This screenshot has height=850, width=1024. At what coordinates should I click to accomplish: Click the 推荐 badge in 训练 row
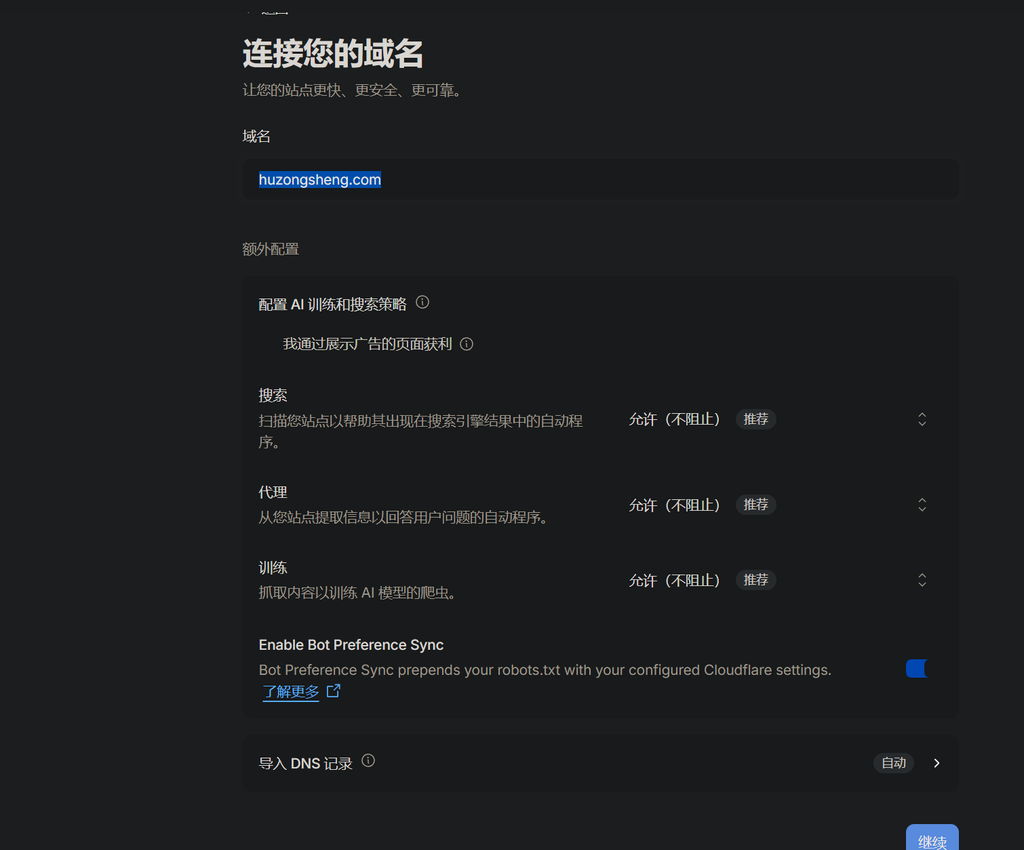pos(756,580)
